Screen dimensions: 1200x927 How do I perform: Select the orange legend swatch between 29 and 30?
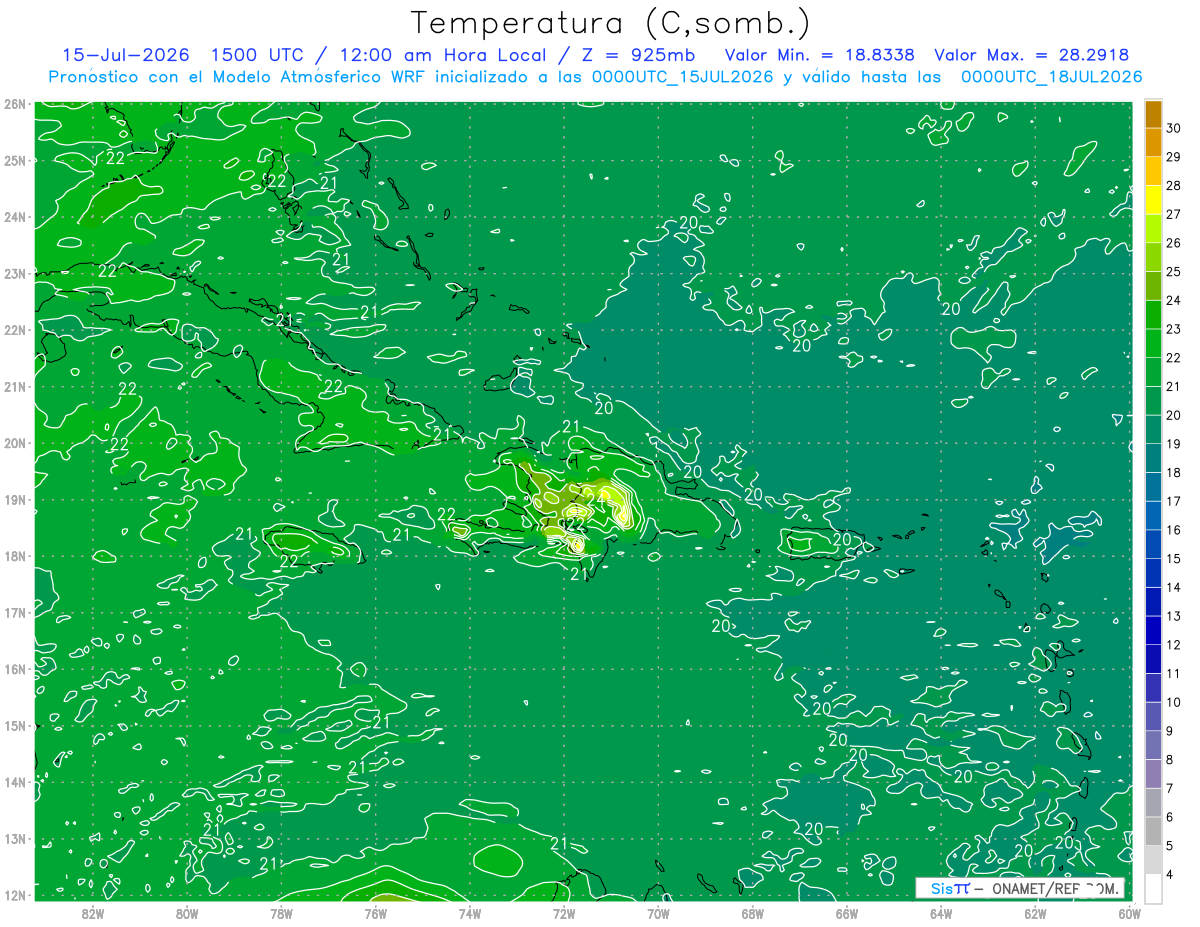[x=1153, y=142]
